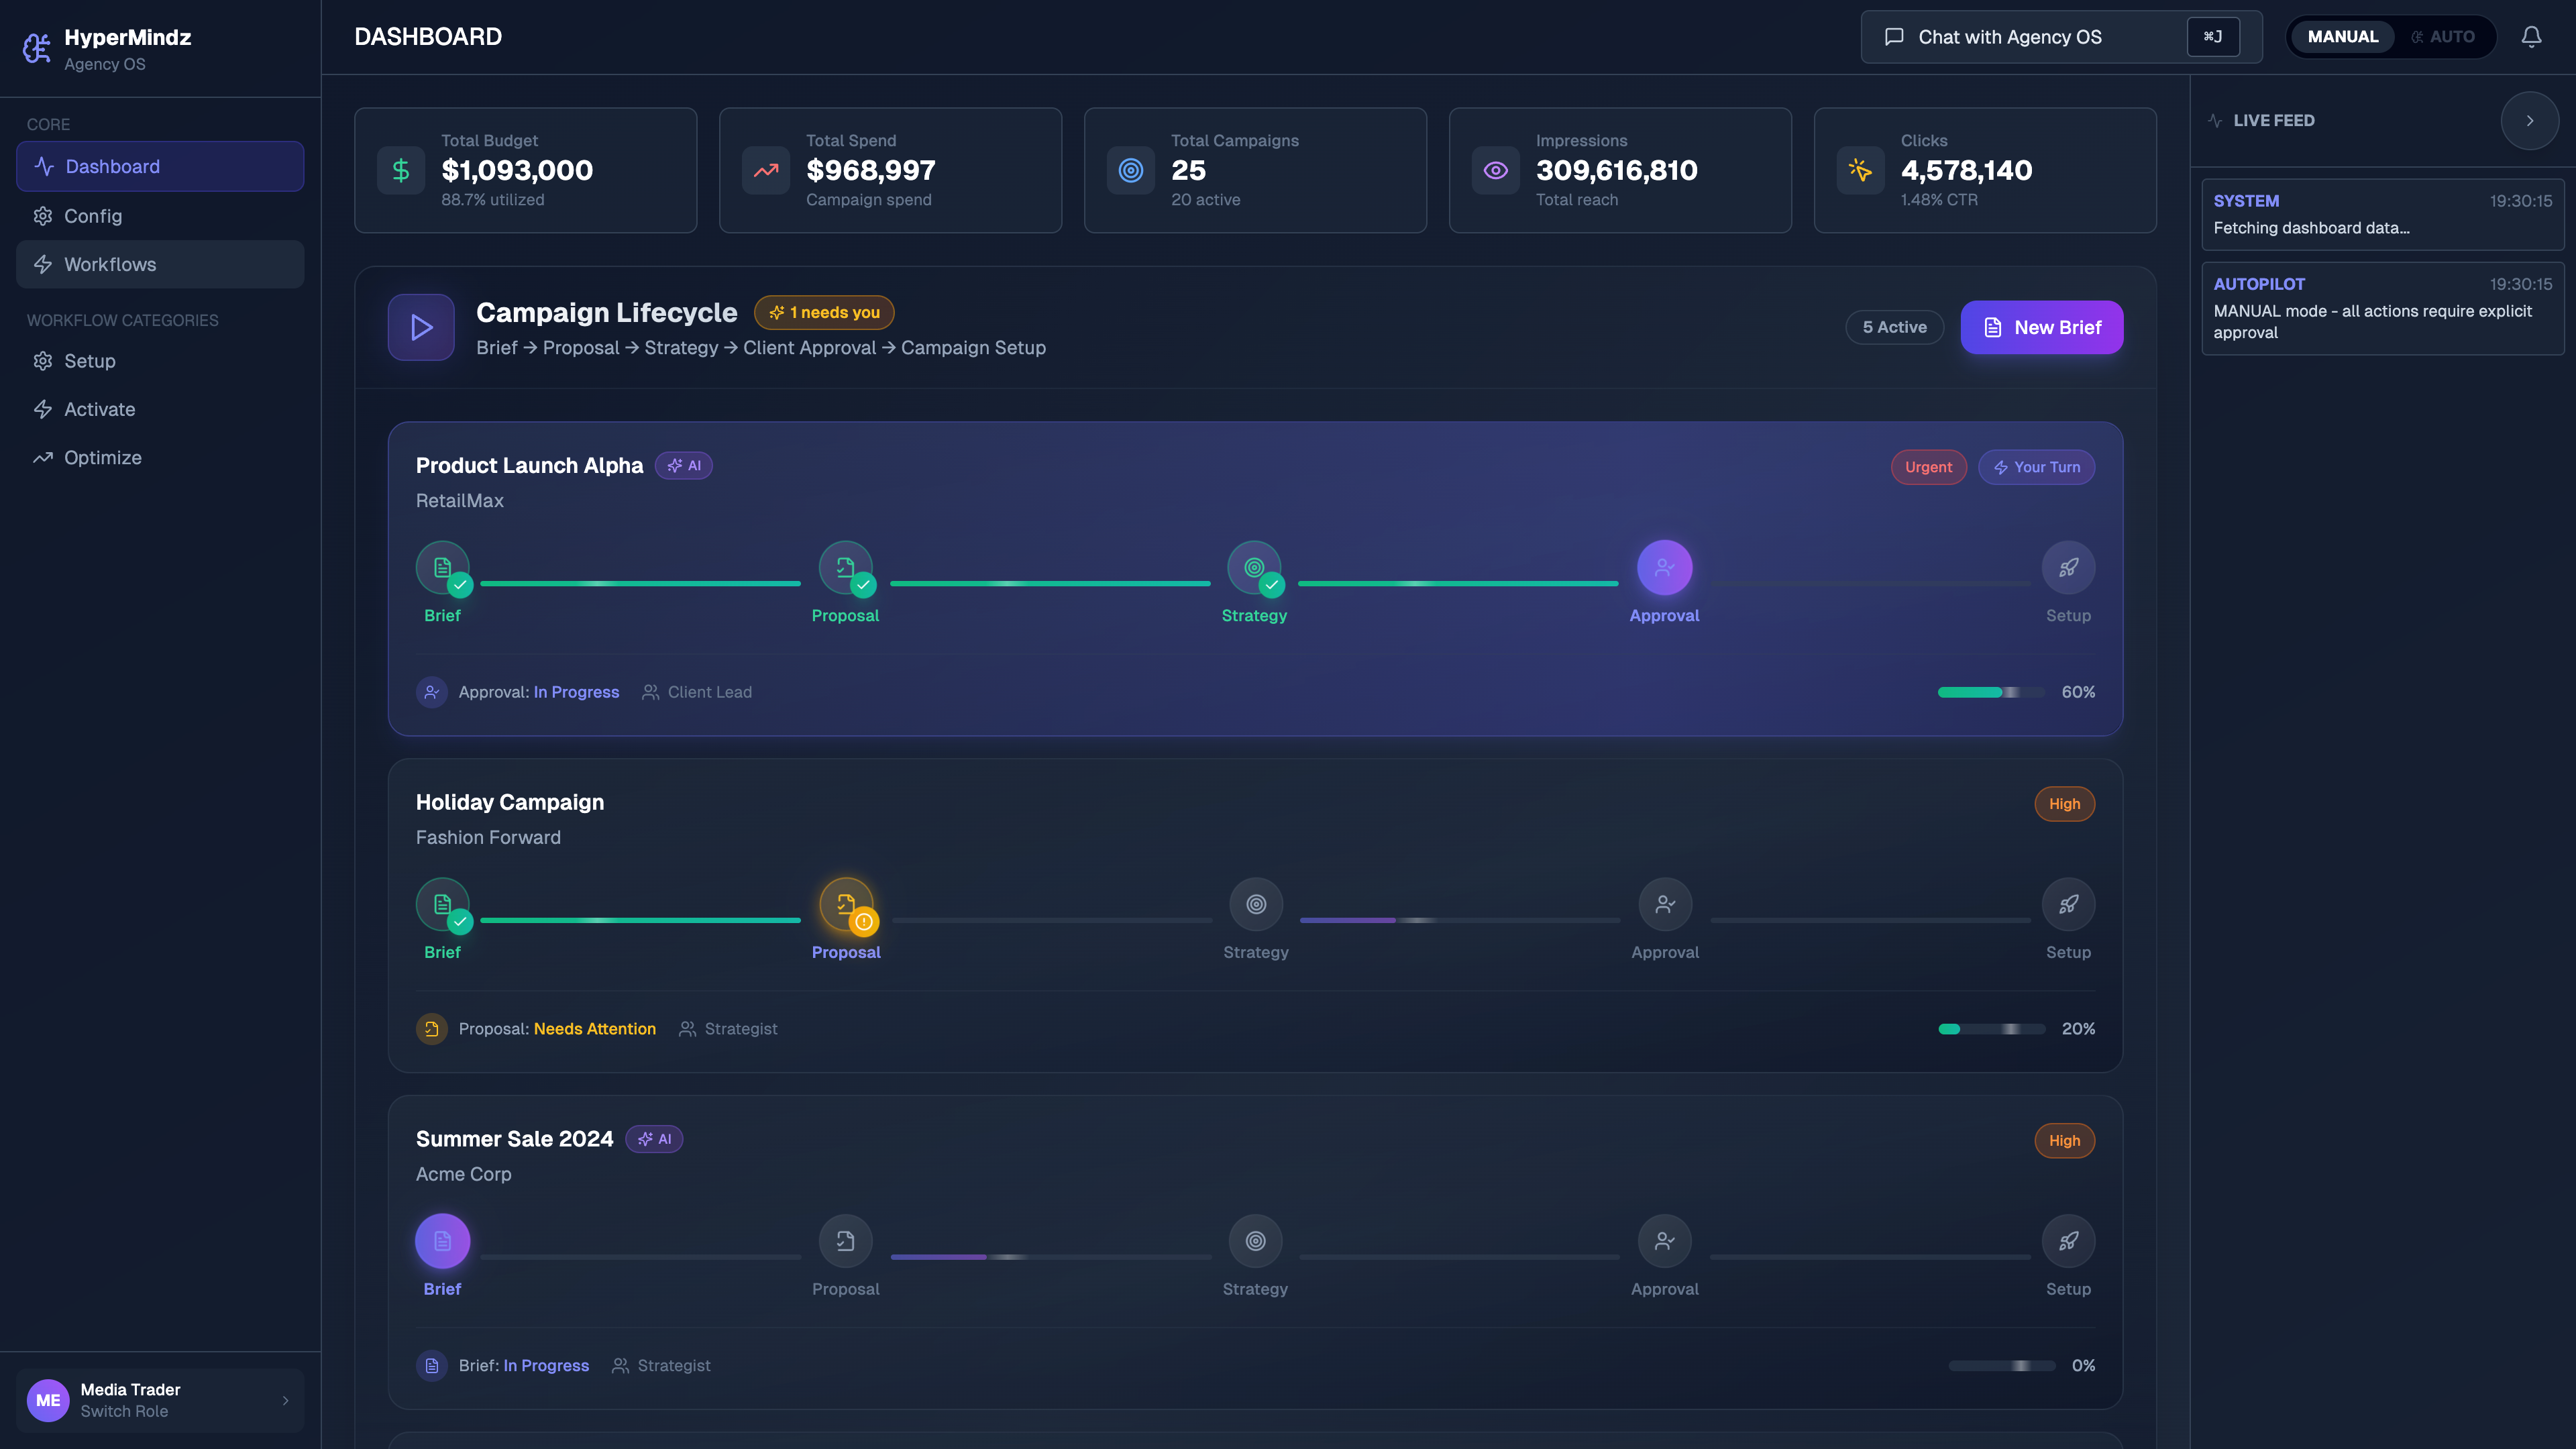Toggle the AI badge on Summer Sale 2024
This screenshot has width=2576, height=1449.
(655, 1138)
